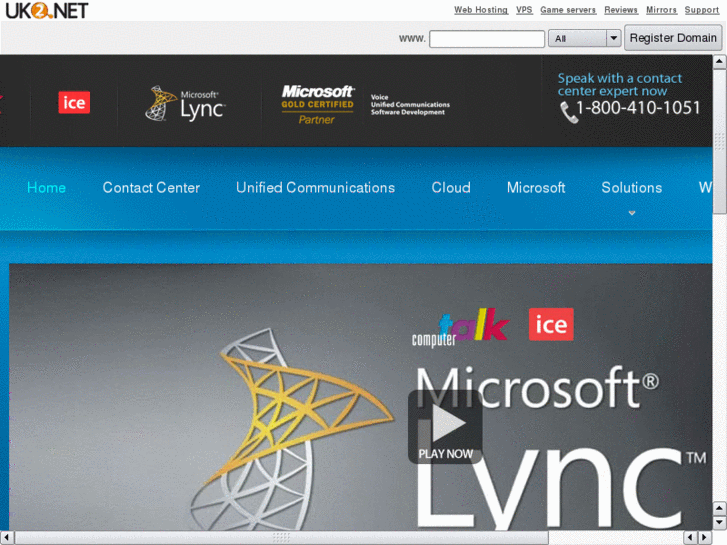Click the computer talk logo on banner
Image resolution: width=727 pixels, height=545 pixels.
[x=460, y=327]
